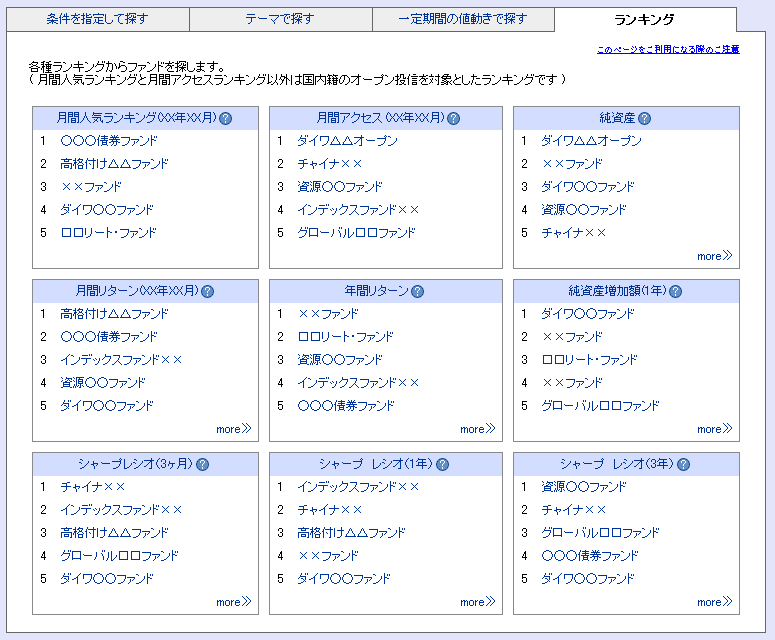Open rank 1 チャイナ×× in シャープレシオ(3ヶ月)

pos(93,487)
